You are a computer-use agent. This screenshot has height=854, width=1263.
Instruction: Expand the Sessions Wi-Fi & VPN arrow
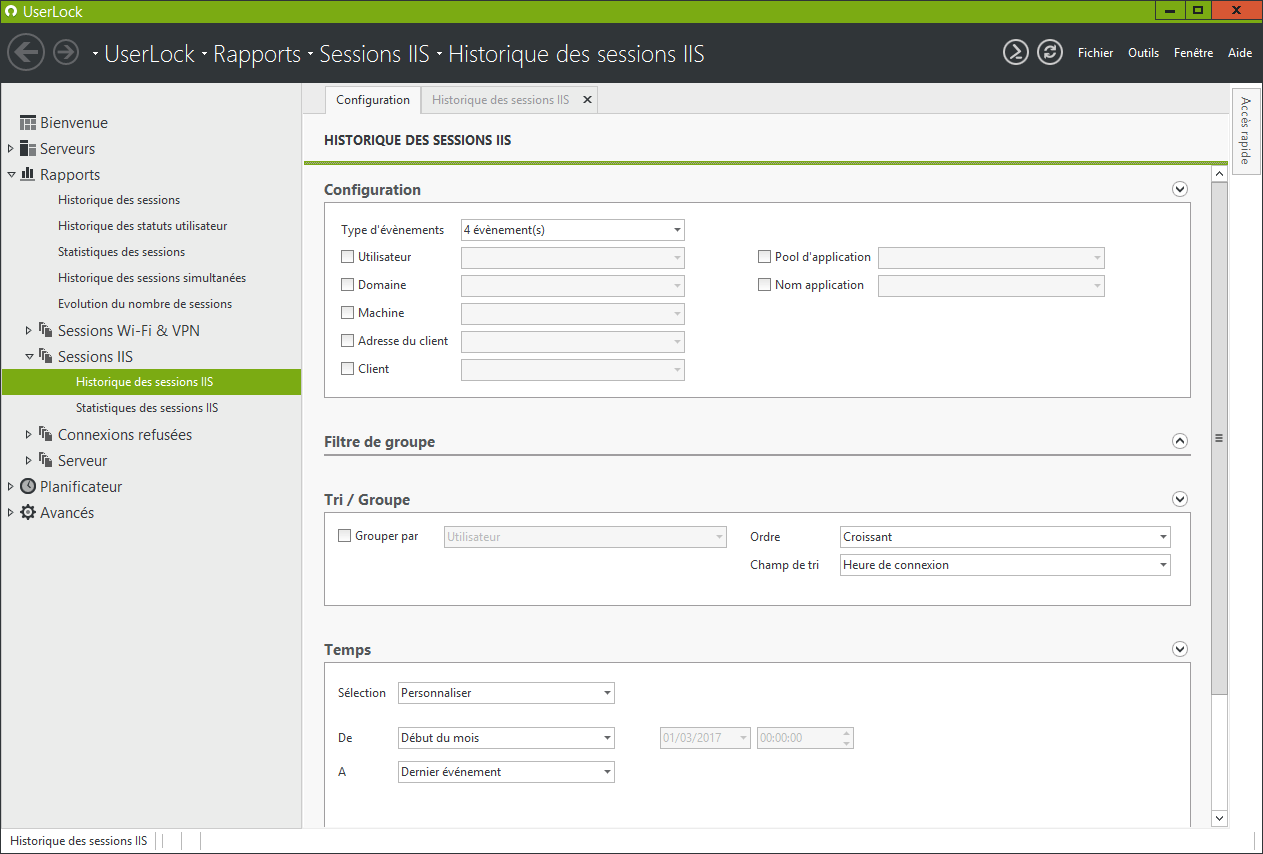coord(29,331)
